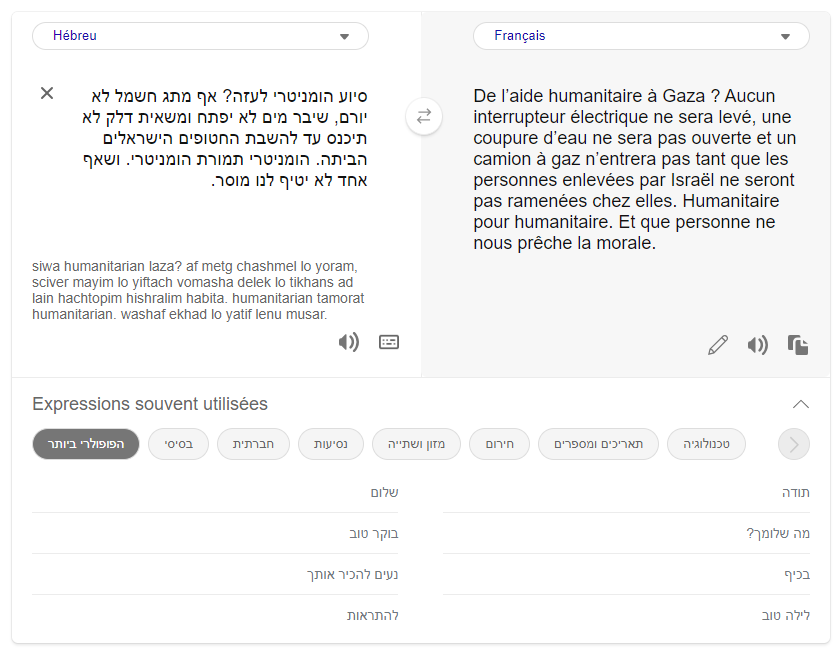The width and height of the screenshot is (838, 649).
Task: Open the Français target language dropdown
Action: coord(641,36)
